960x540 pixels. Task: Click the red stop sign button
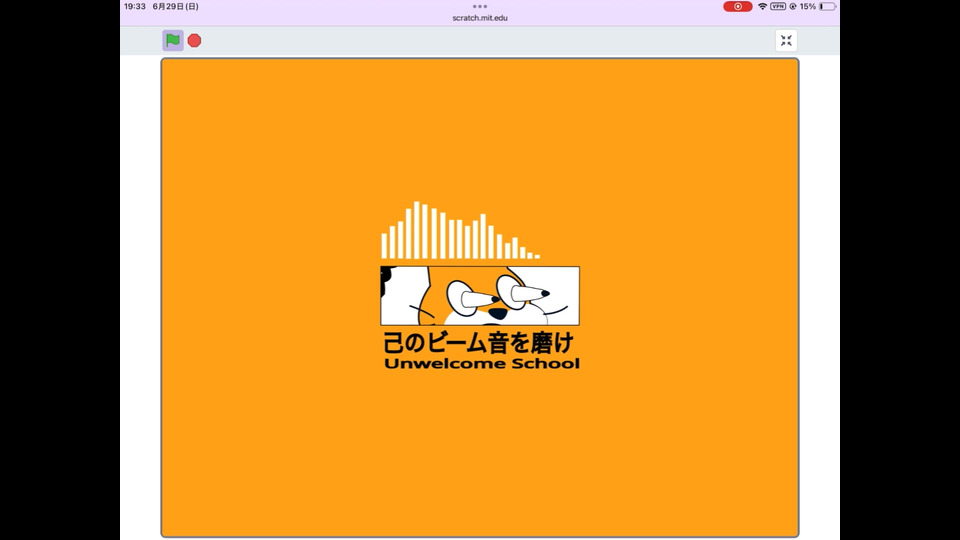click(194, 40)
